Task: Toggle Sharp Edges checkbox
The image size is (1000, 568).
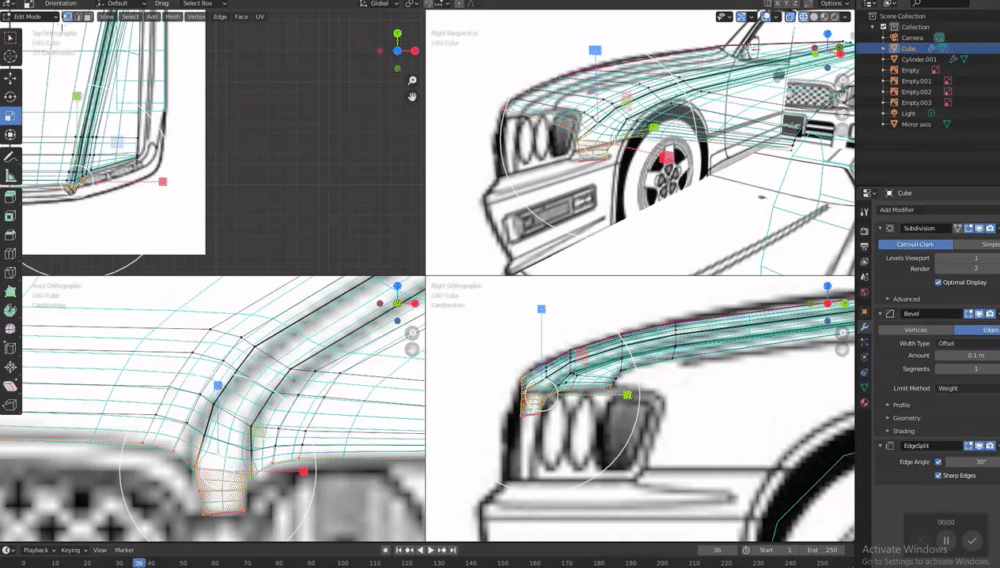Action: point(938,476)
